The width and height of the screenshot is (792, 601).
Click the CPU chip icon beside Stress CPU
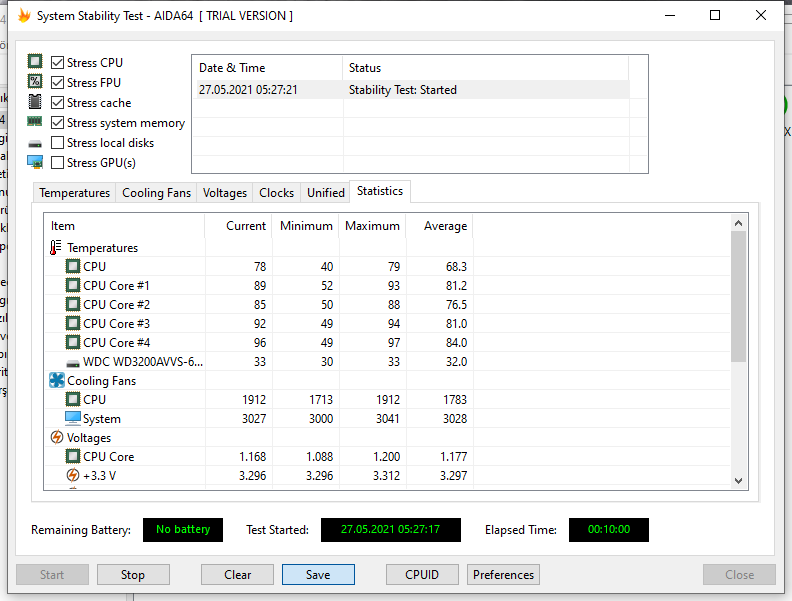tap(35, 62)
